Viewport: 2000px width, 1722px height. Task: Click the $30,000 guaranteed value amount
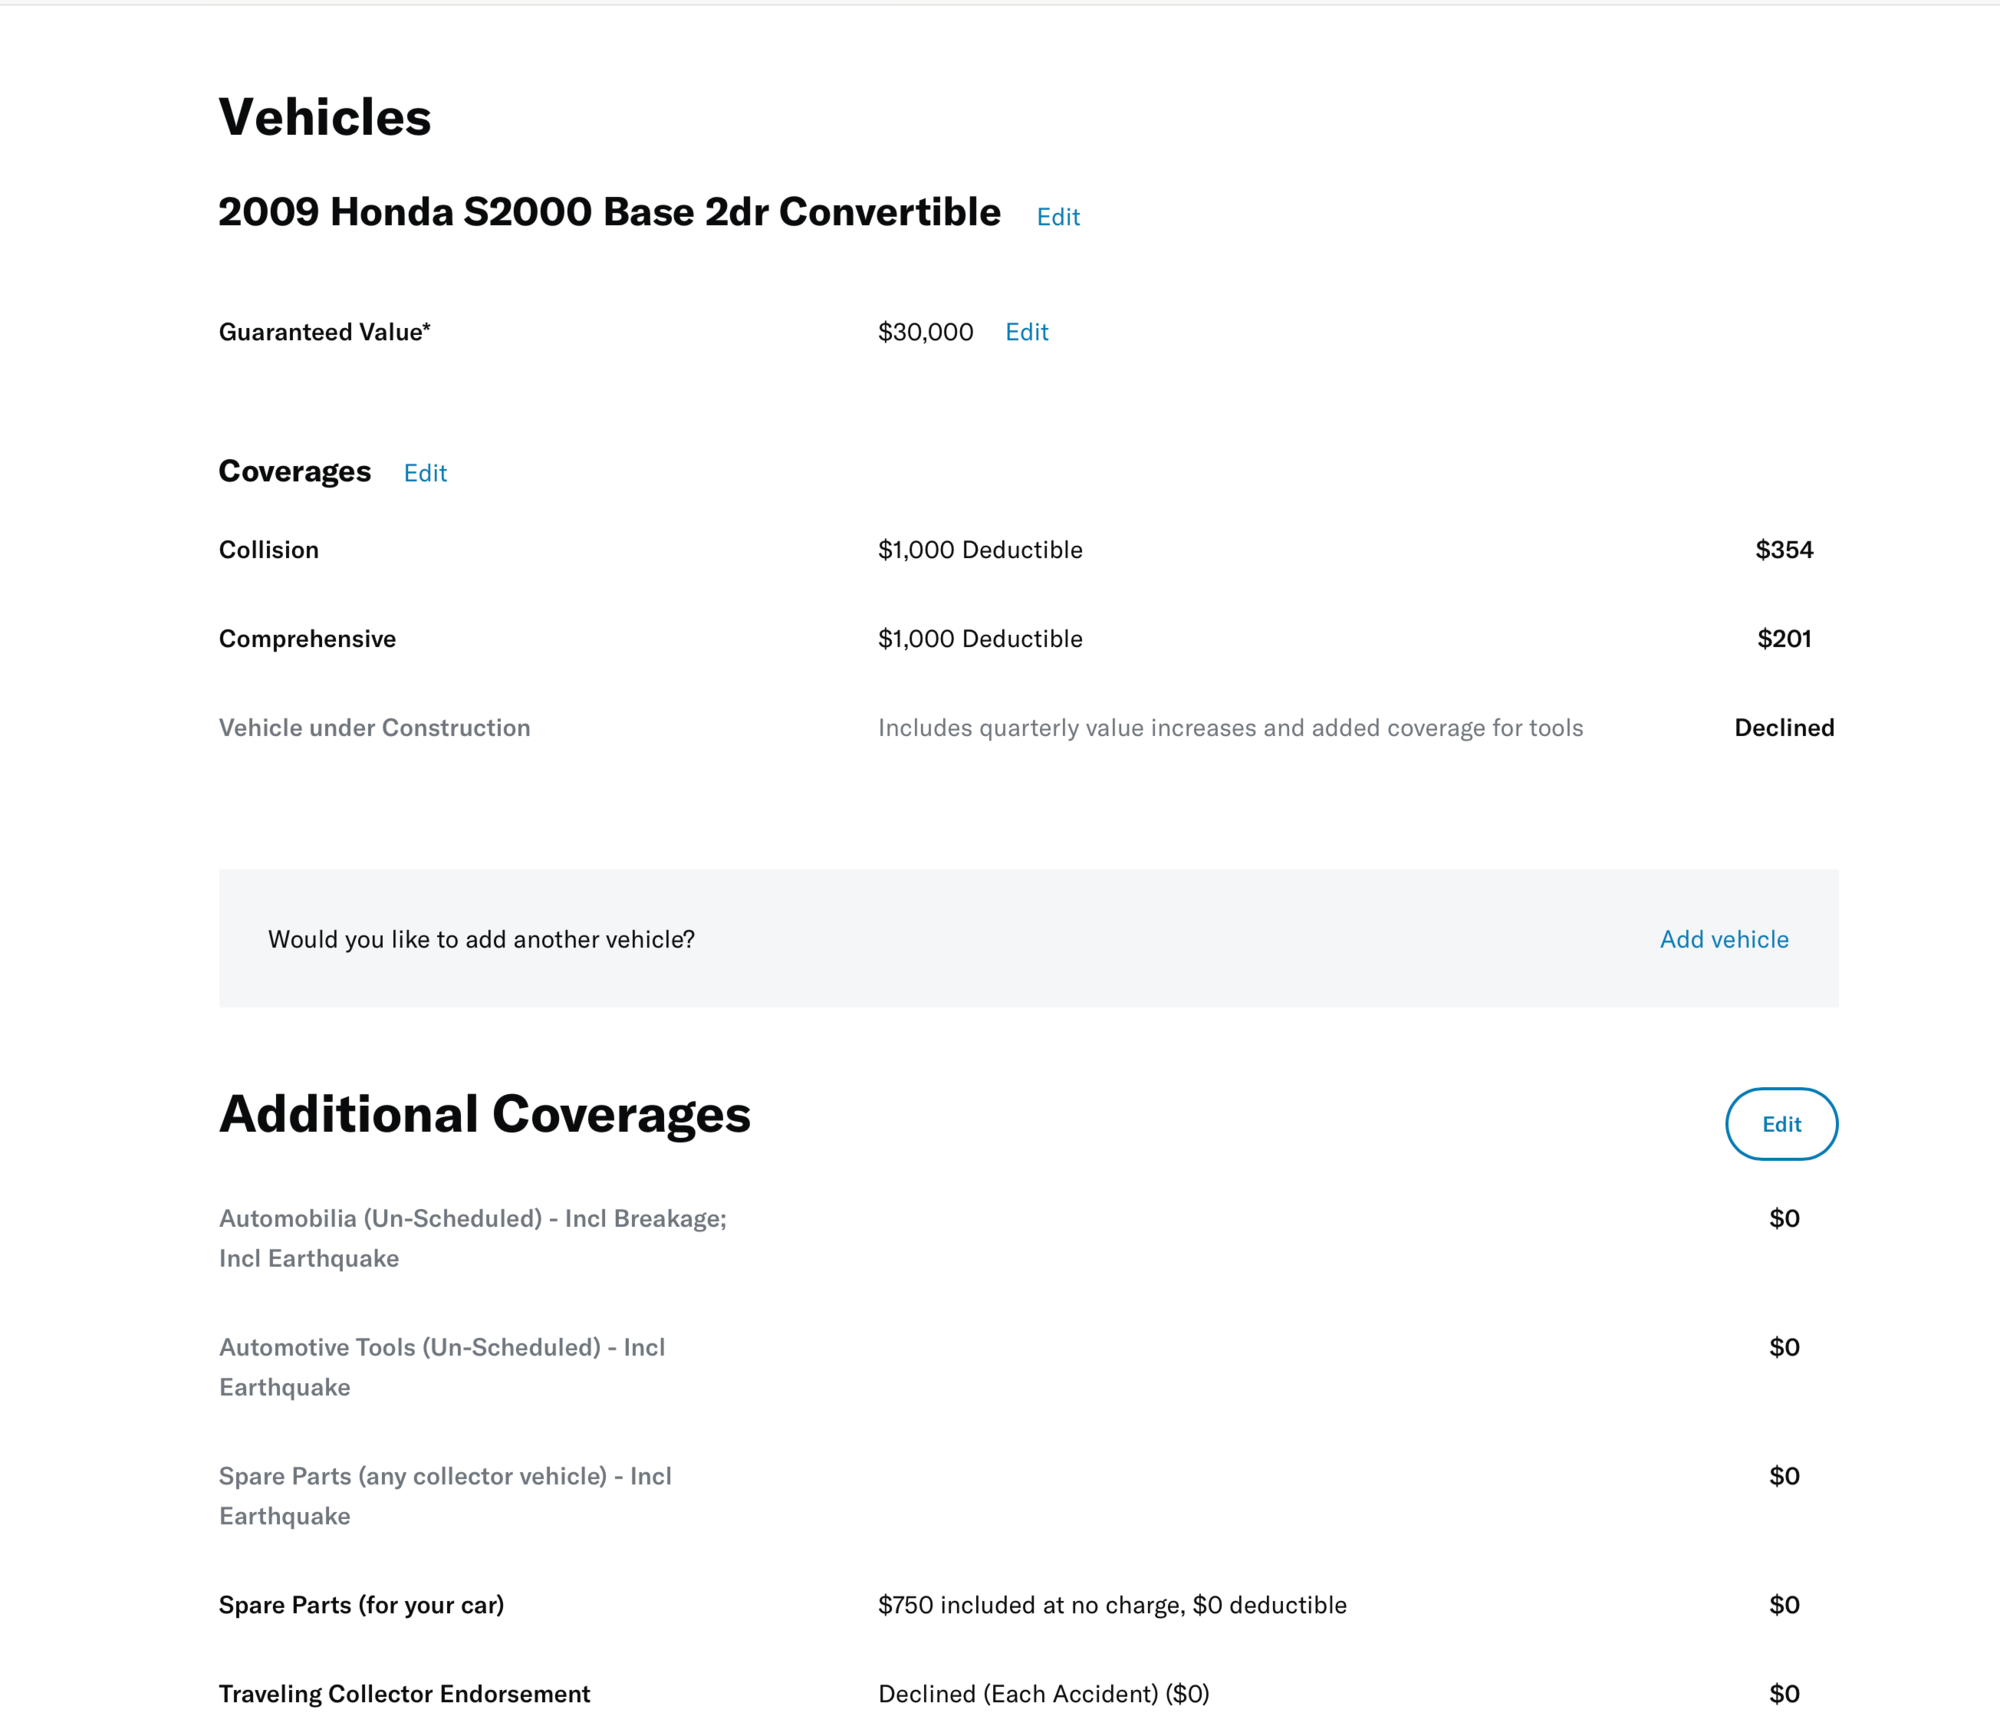(925, 332)
